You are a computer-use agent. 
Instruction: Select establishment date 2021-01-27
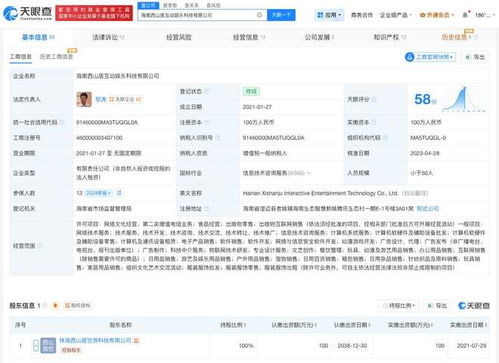(x=257, y=107)
